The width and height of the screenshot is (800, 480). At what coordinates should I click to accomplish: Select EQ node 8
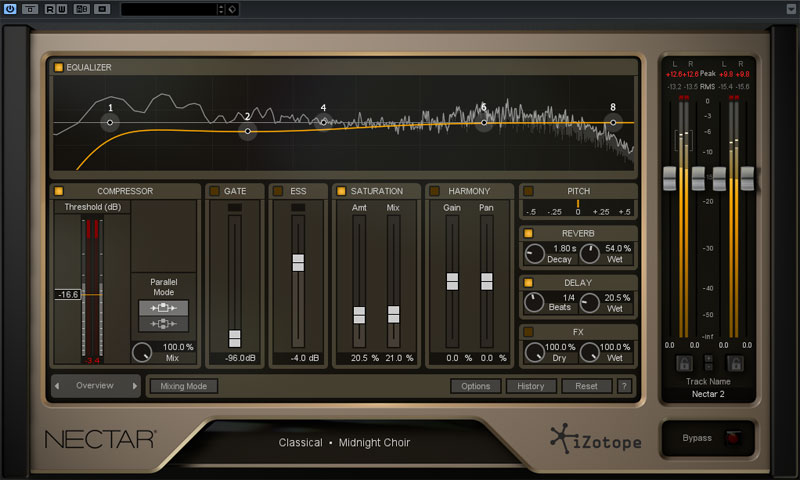click(613, 122)
